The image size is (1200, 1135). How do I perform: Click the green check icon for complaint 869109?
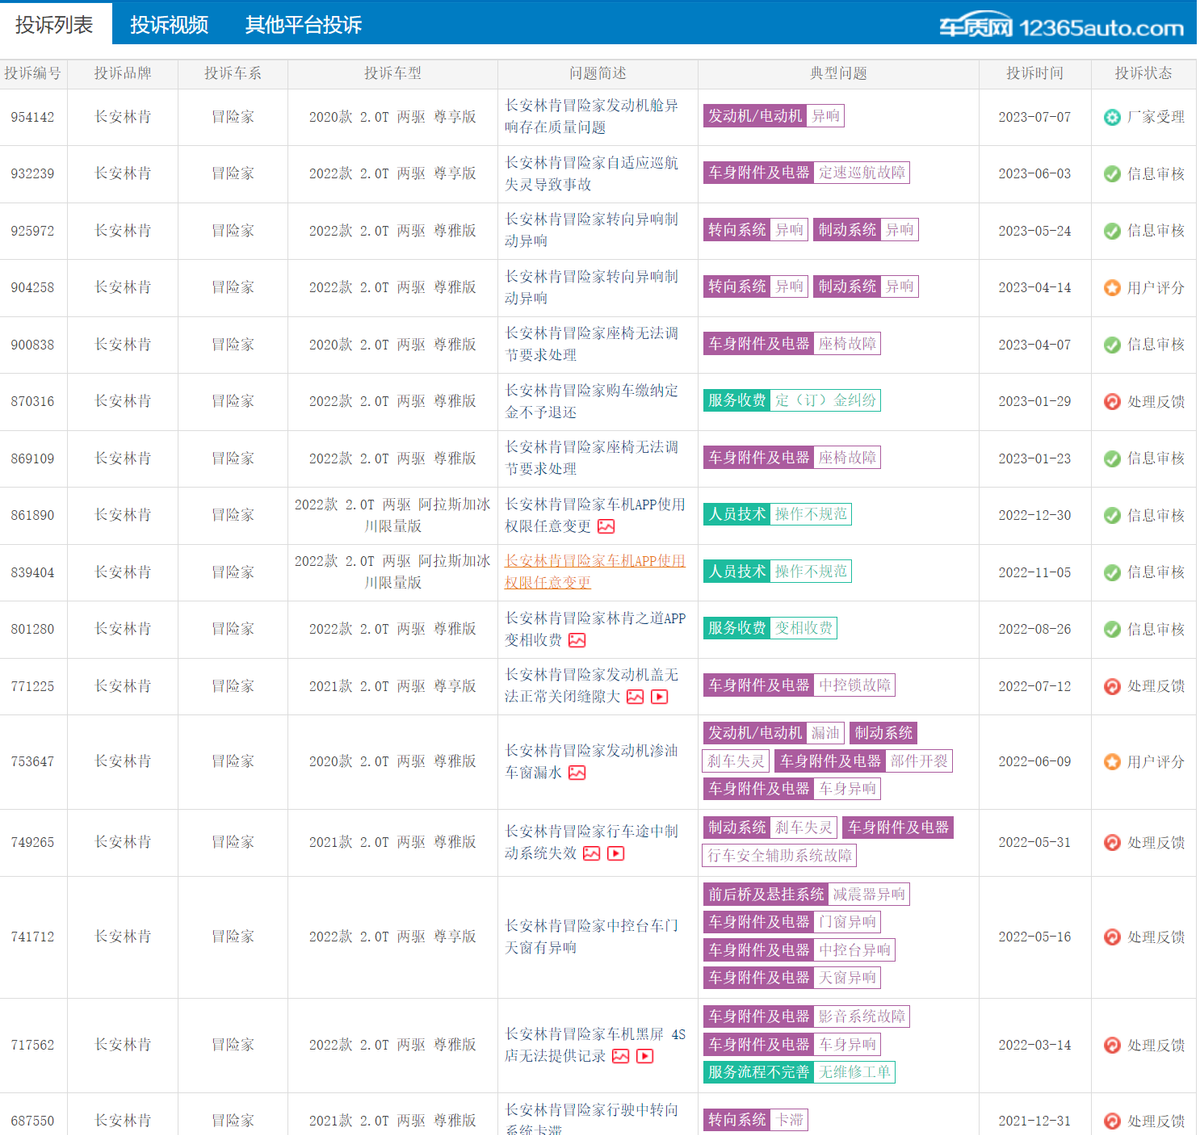click(1112, 459)
